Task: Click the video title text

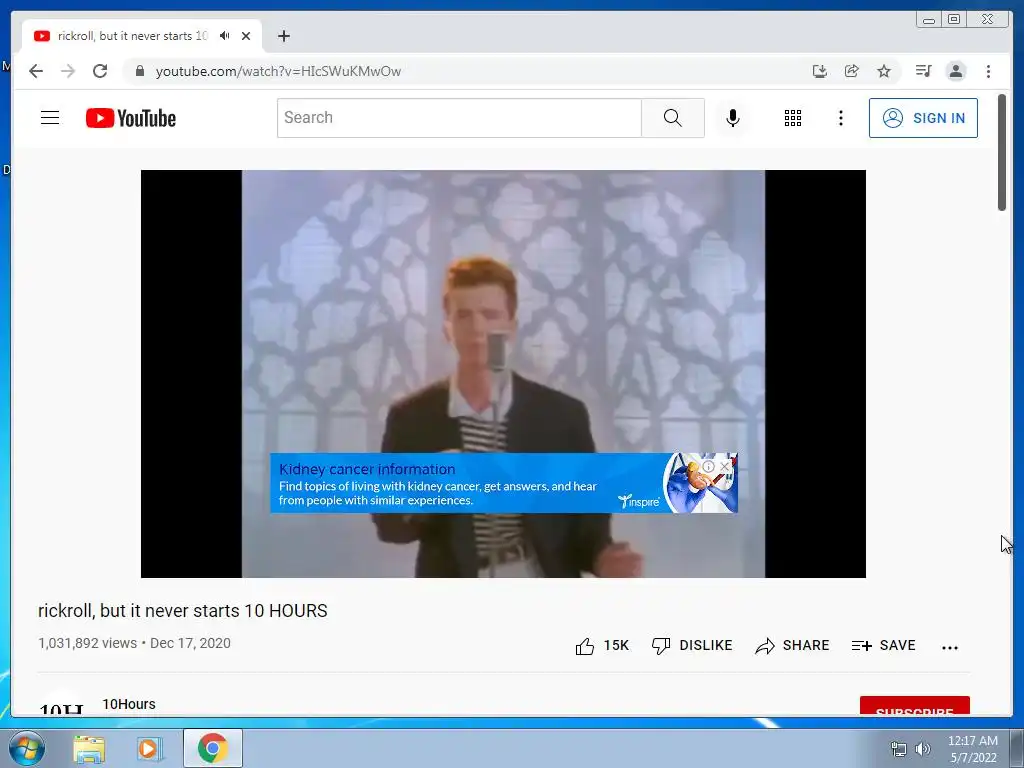Action: 183,611
